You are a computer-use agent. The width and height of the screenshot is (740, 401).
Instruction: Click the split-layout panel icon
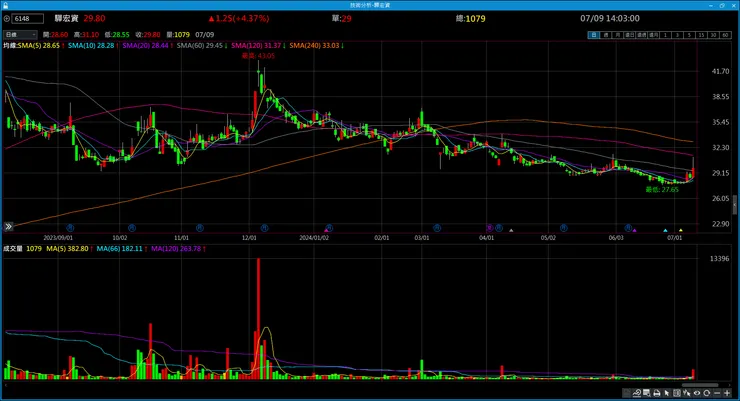pyautogui.click(x=677, y=393)
